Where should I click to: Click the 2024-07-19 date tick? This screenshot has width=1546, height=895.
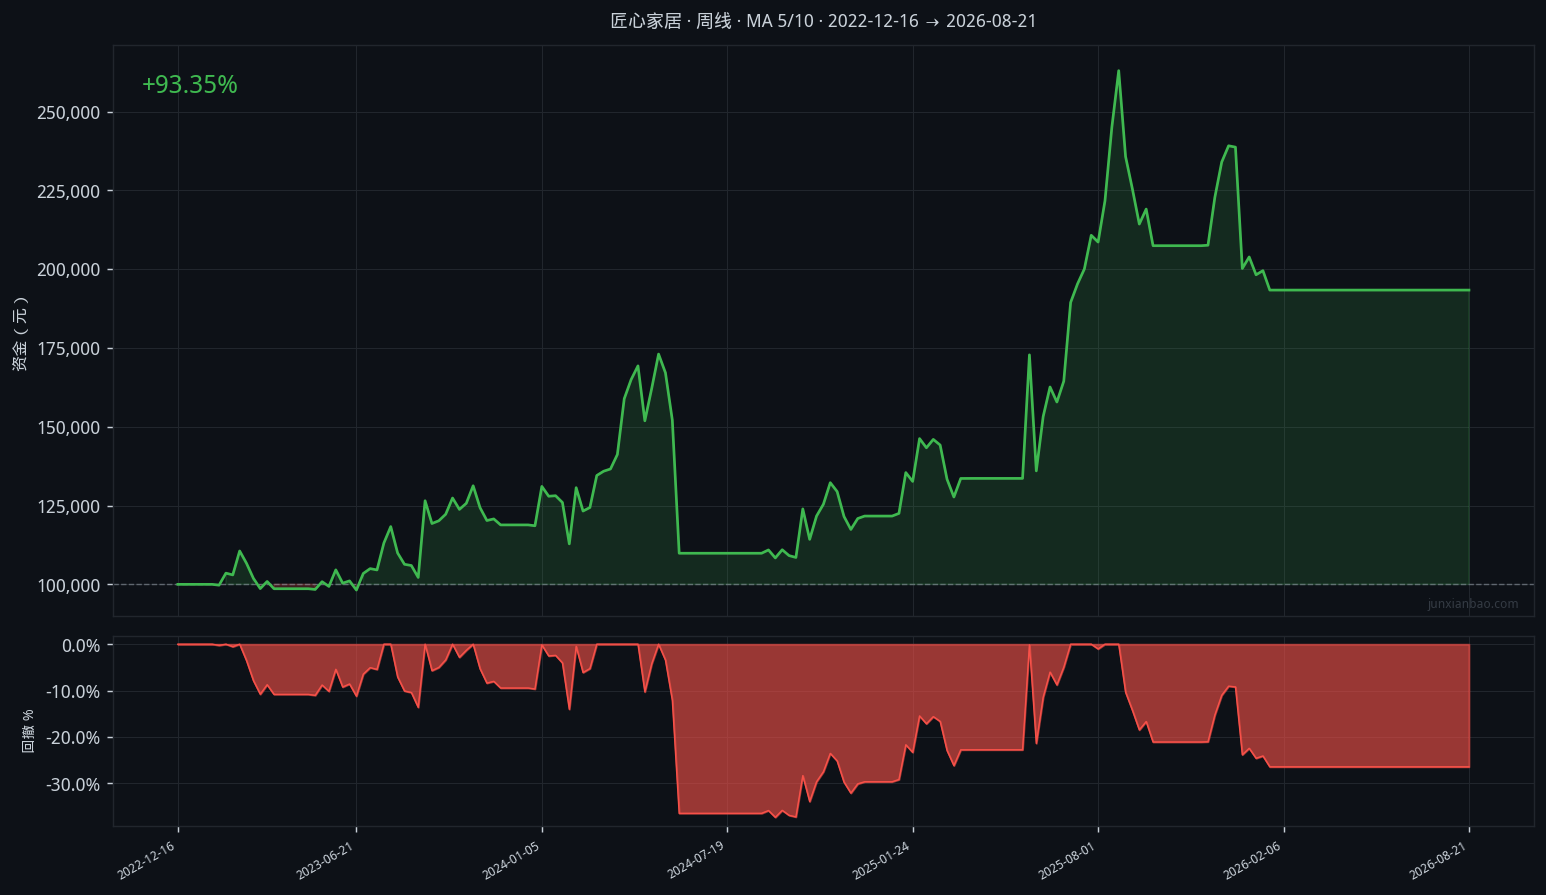click(695, 860)
